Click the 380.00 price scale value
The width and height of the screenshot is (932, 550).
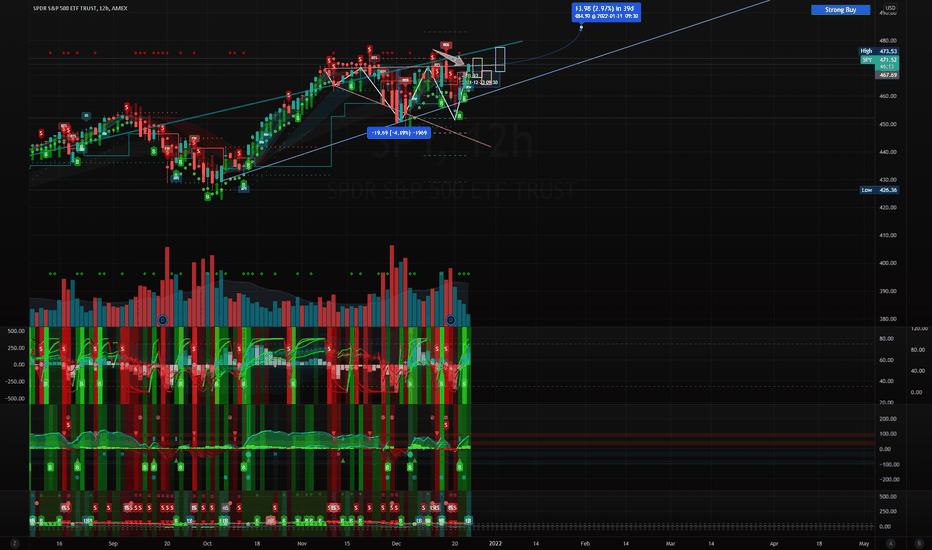point(888,319)
